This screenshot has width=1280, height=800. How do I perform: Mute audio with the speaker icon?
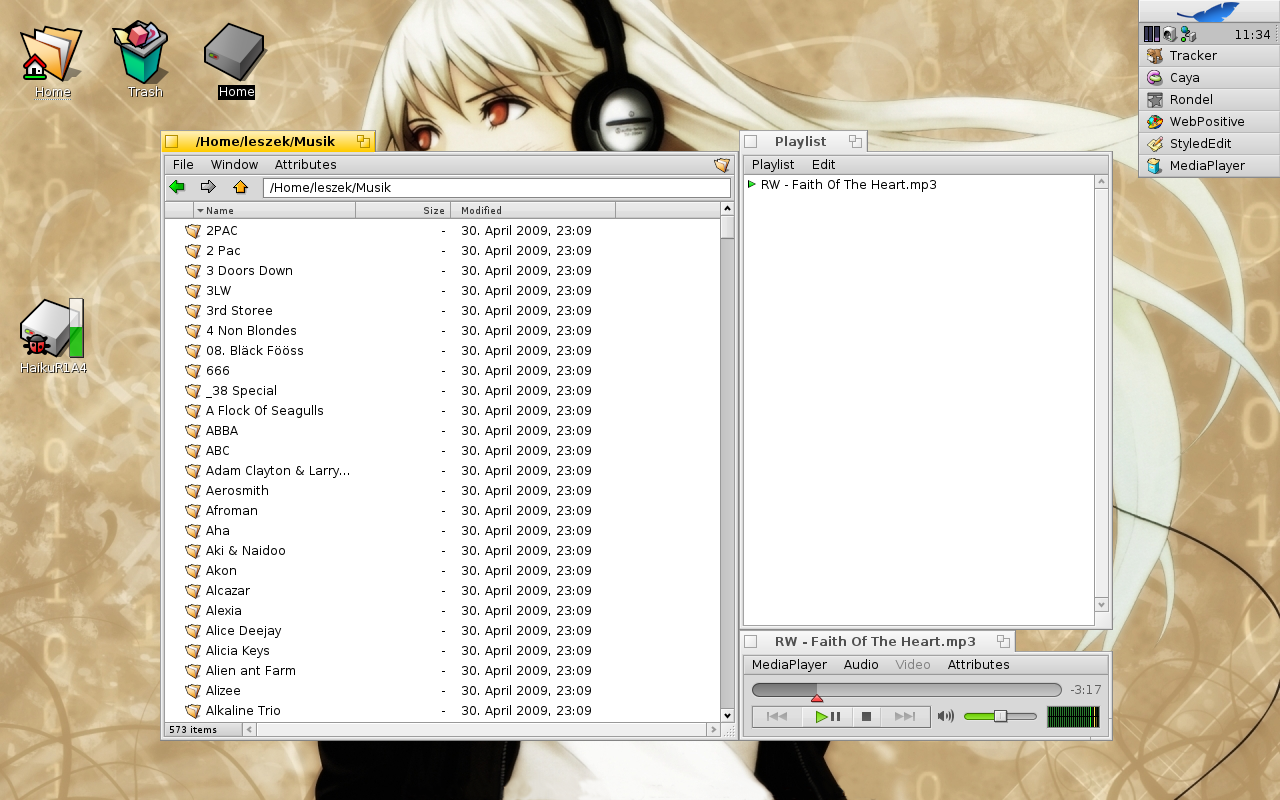pos(945,716)
